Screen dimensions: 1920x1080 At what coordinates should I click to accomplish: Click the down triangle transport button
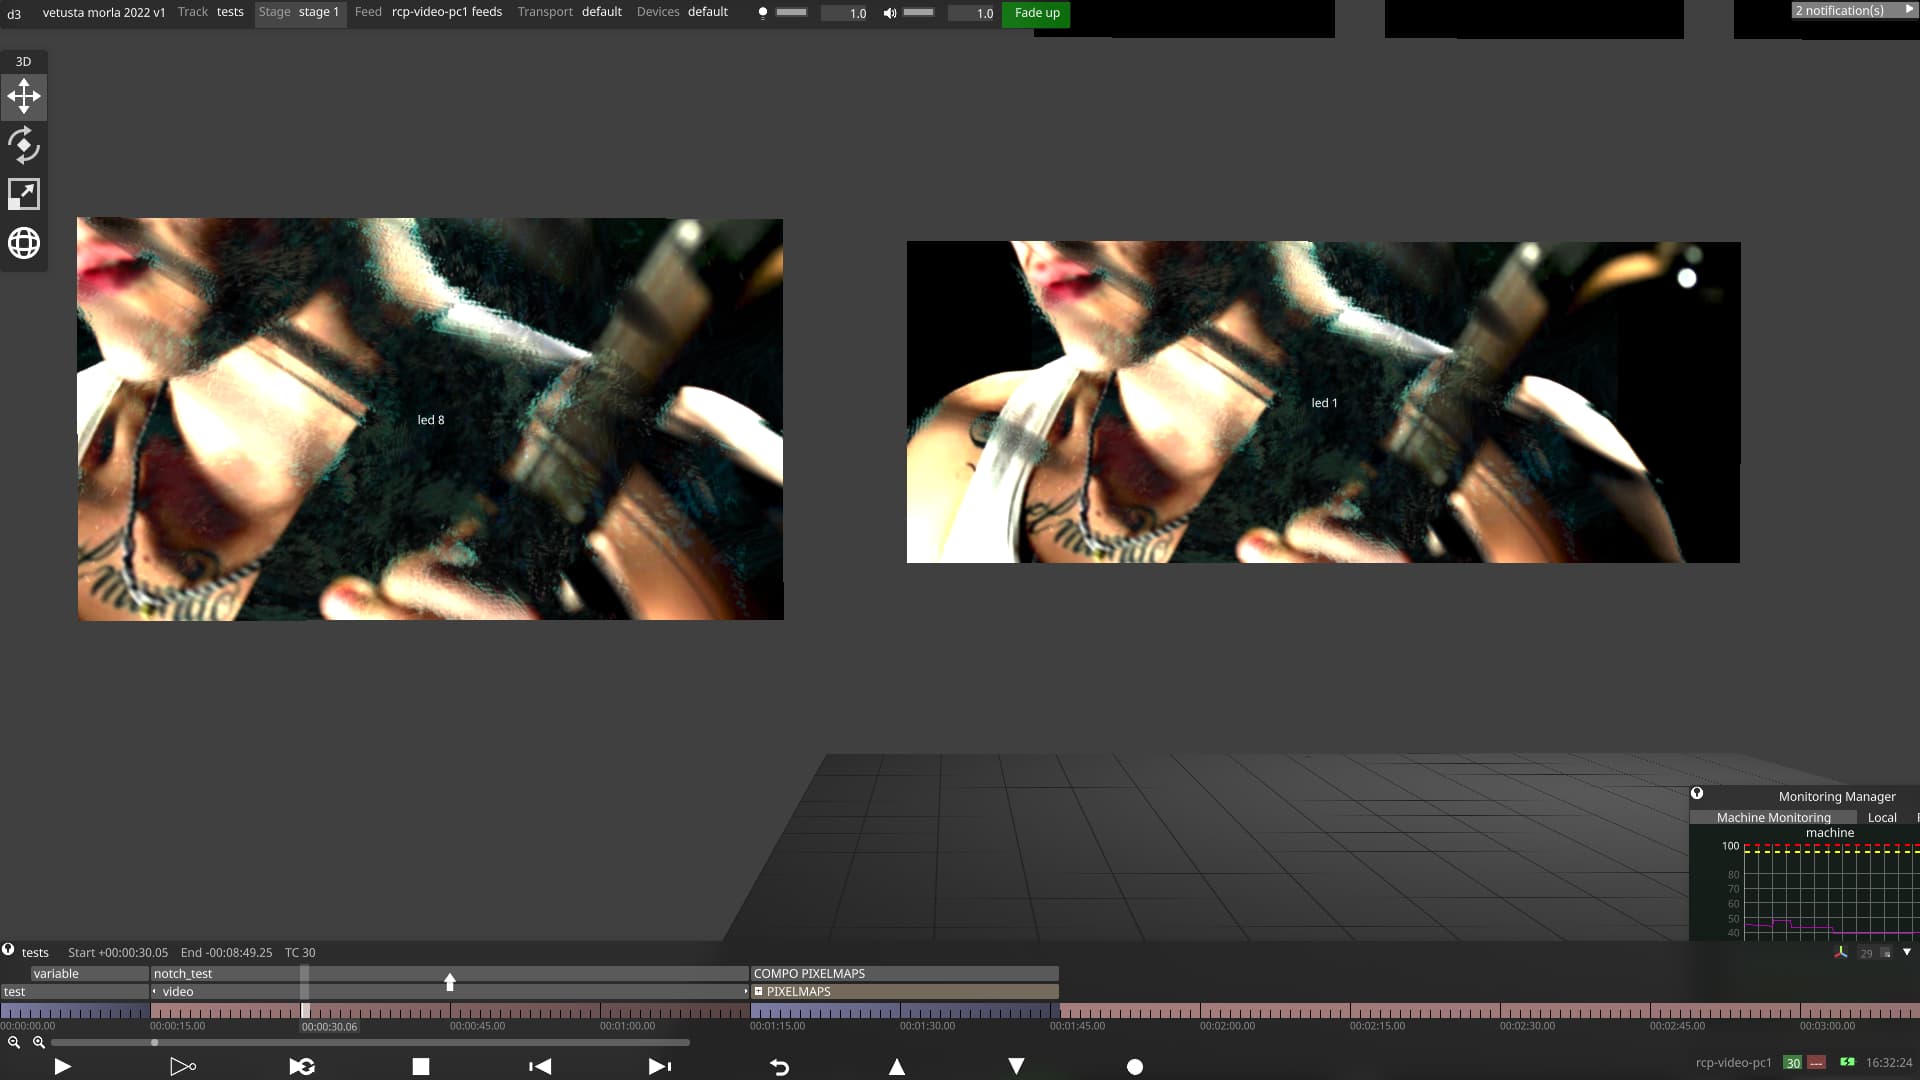(x=1016, y=1067)
